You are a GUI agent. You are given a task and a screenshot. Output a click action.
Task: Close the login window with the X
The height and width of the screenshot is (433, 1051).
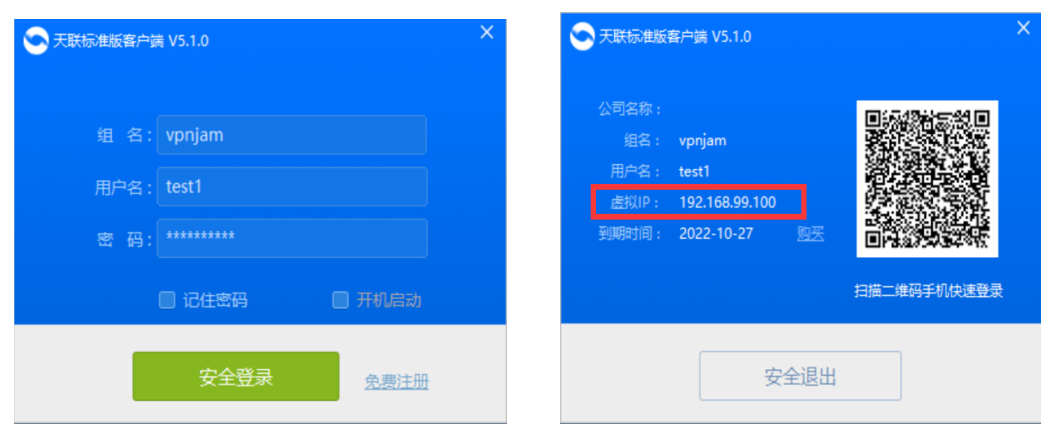coord(487,32)
